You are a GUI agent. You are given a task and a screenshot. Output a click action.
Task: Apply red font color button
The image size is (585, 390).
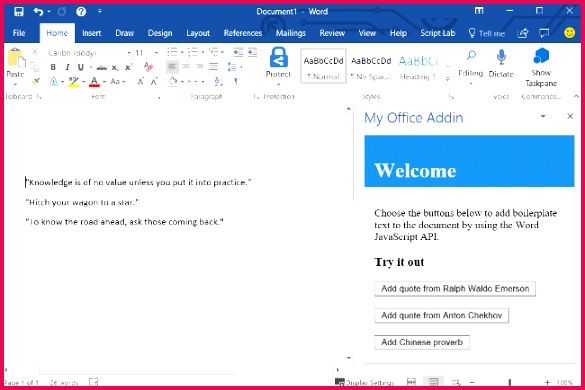pyautogui.click(x=94, y=81)
